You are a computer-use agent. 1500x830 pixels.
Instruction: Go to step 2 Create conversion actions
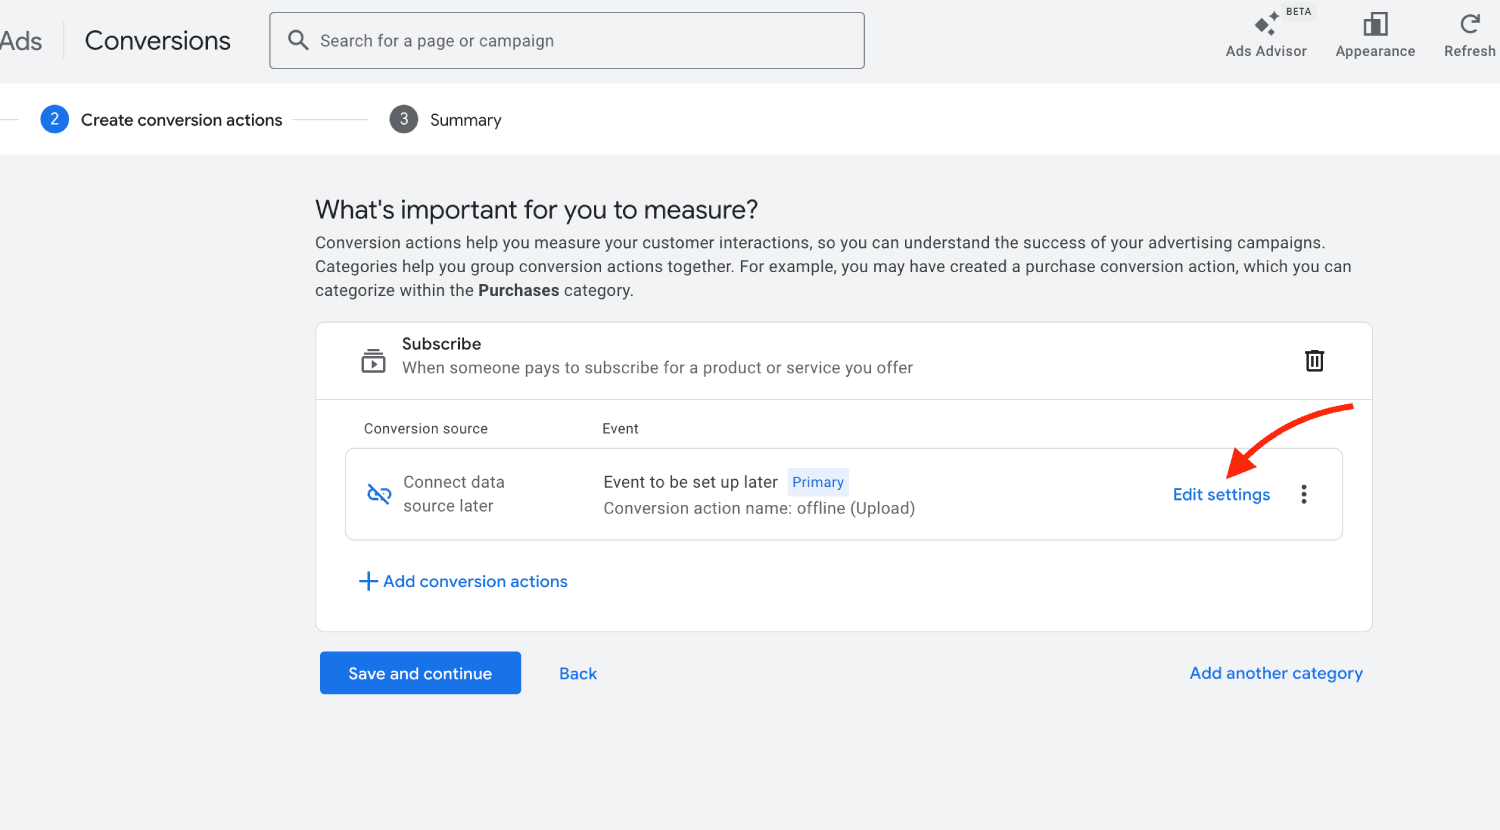(162, 120)
